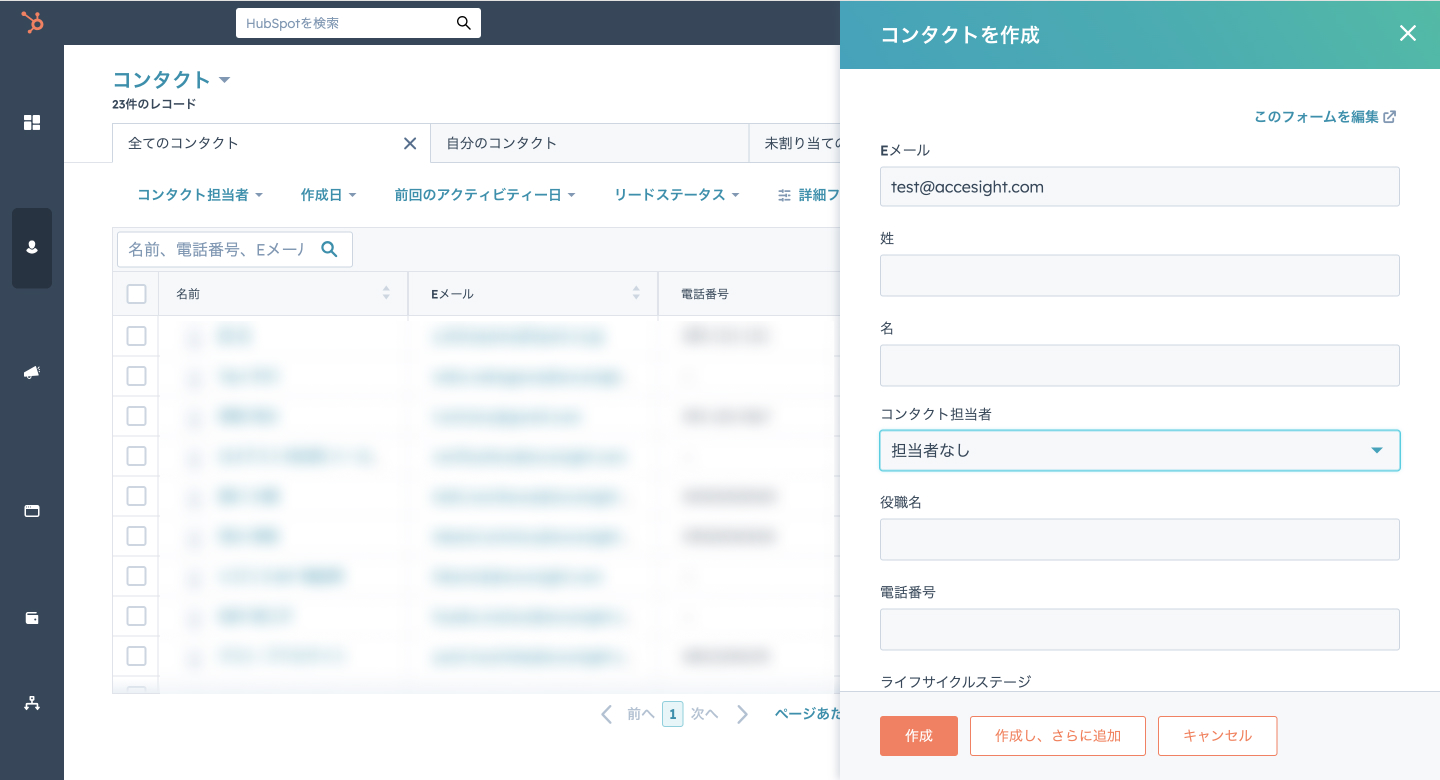Image resolution: width=1440 pixels, height=780 pixels.
Task: Click the 名前、電話番号、Eメール search field
Action: click(235, 249)
